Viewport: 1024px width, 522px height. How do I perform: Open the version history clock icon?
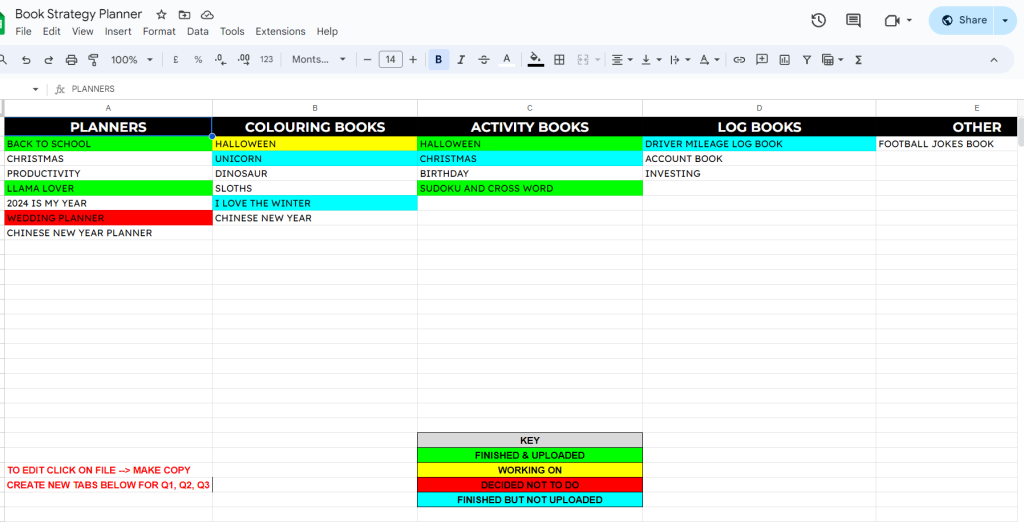818,20
